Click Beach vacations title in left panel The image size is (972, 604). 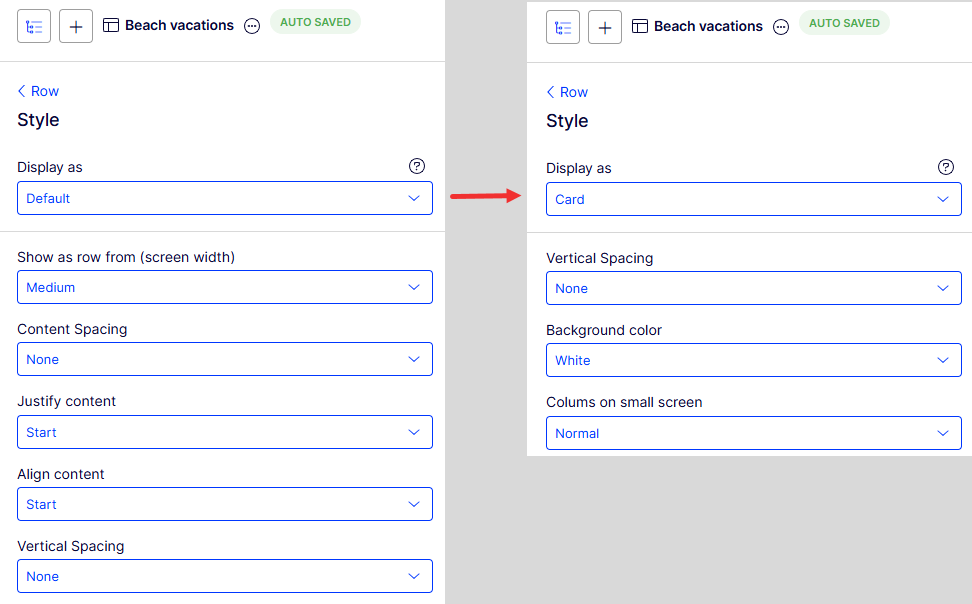pyautogui.click(x=179, y=25)
